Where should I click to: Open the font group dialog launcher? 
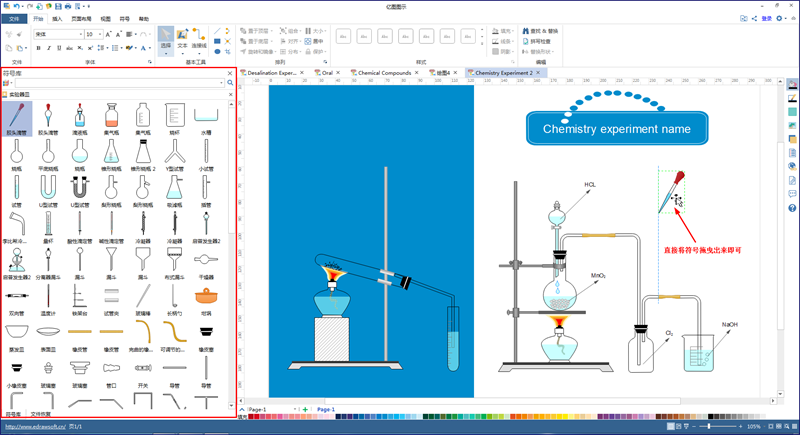(x=150, y=62)
